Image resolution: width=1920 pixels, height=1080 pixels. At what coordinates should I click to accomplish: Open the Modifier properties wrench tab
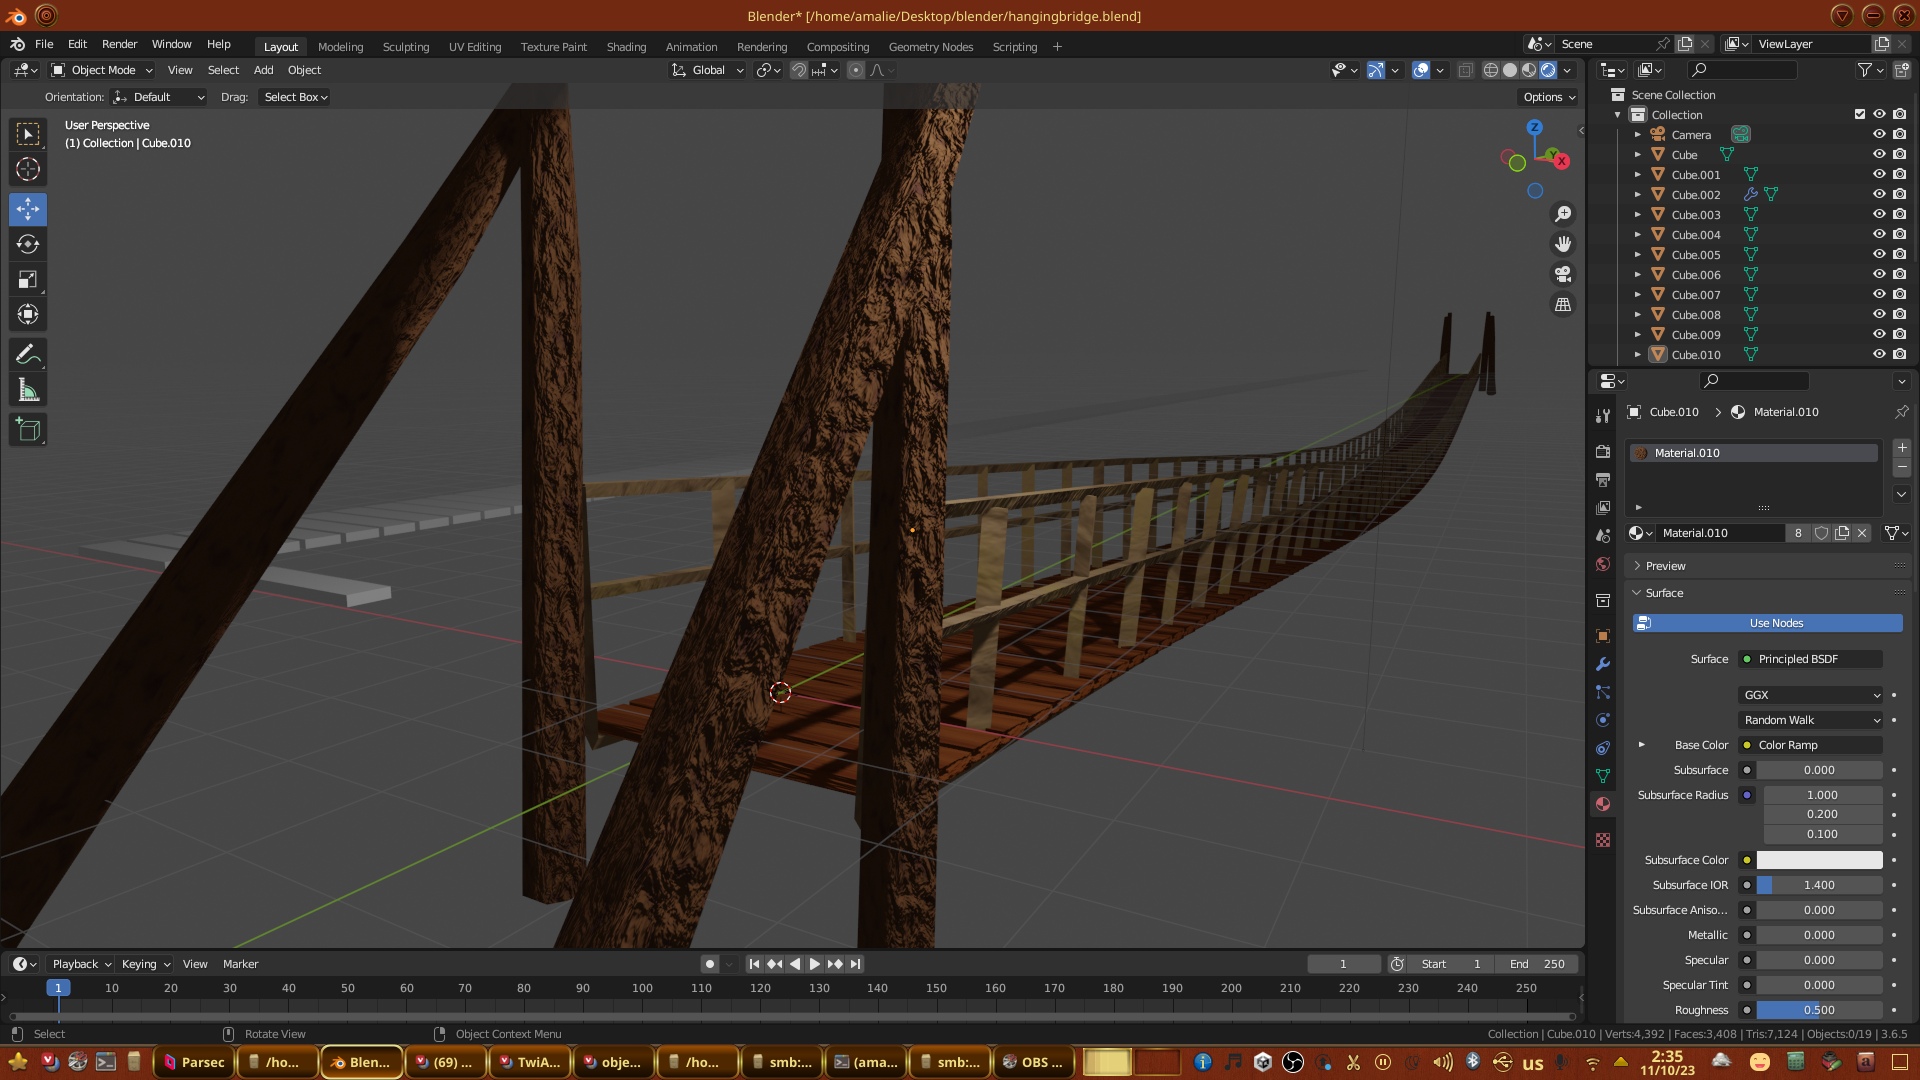(1603, 664)
